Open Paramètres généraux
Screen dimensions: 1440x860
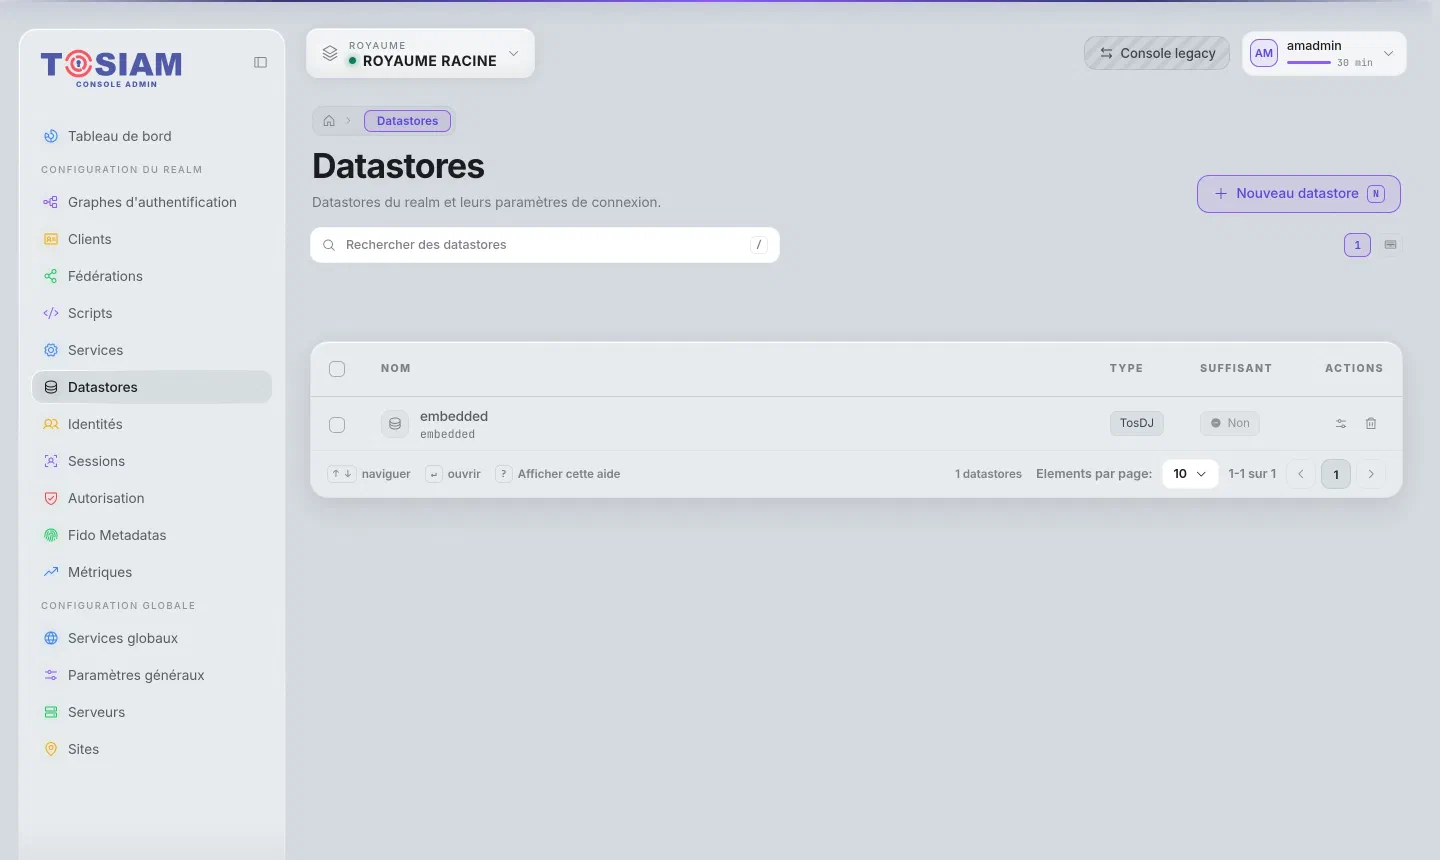152,675
